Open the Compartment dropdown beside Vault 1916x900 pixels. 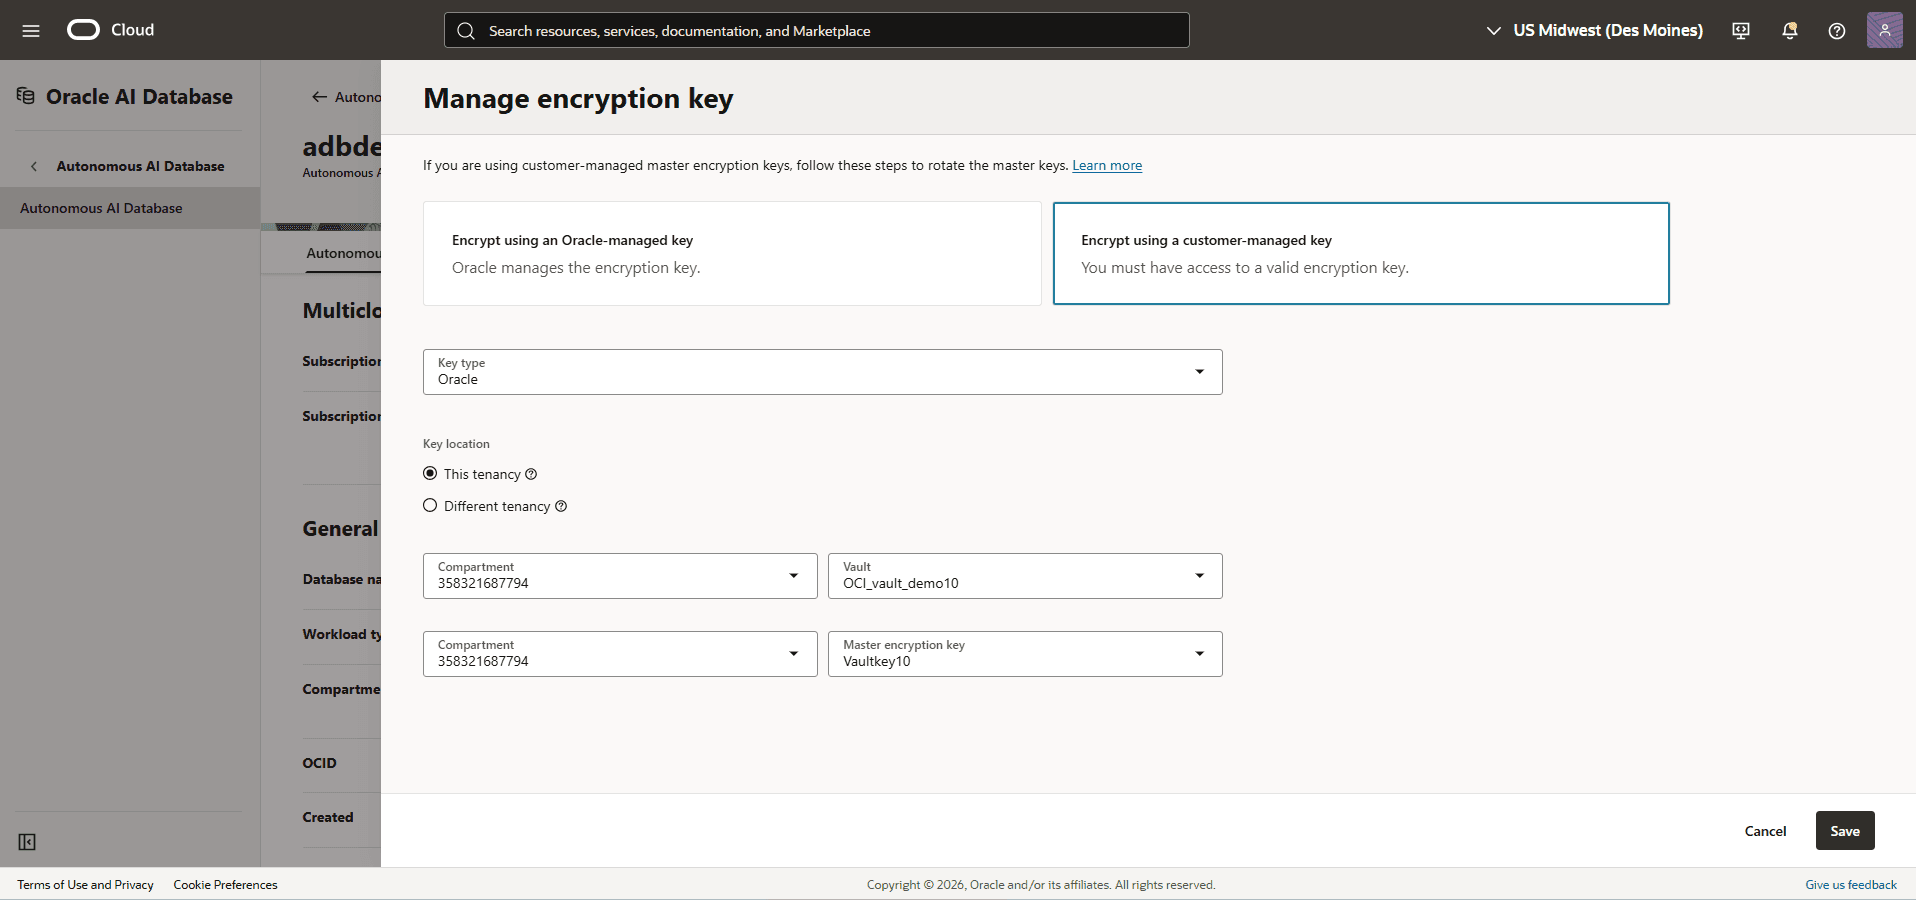point(620,576)
